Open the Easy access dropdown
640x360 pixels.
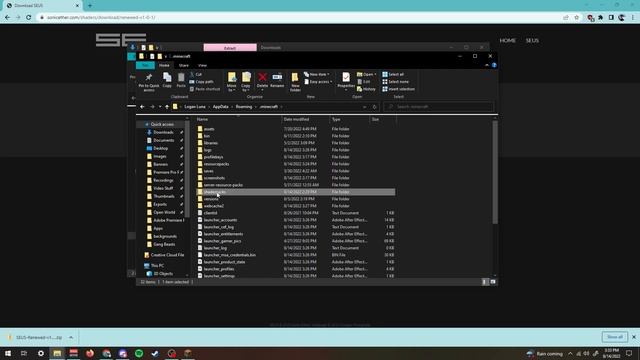318,82
